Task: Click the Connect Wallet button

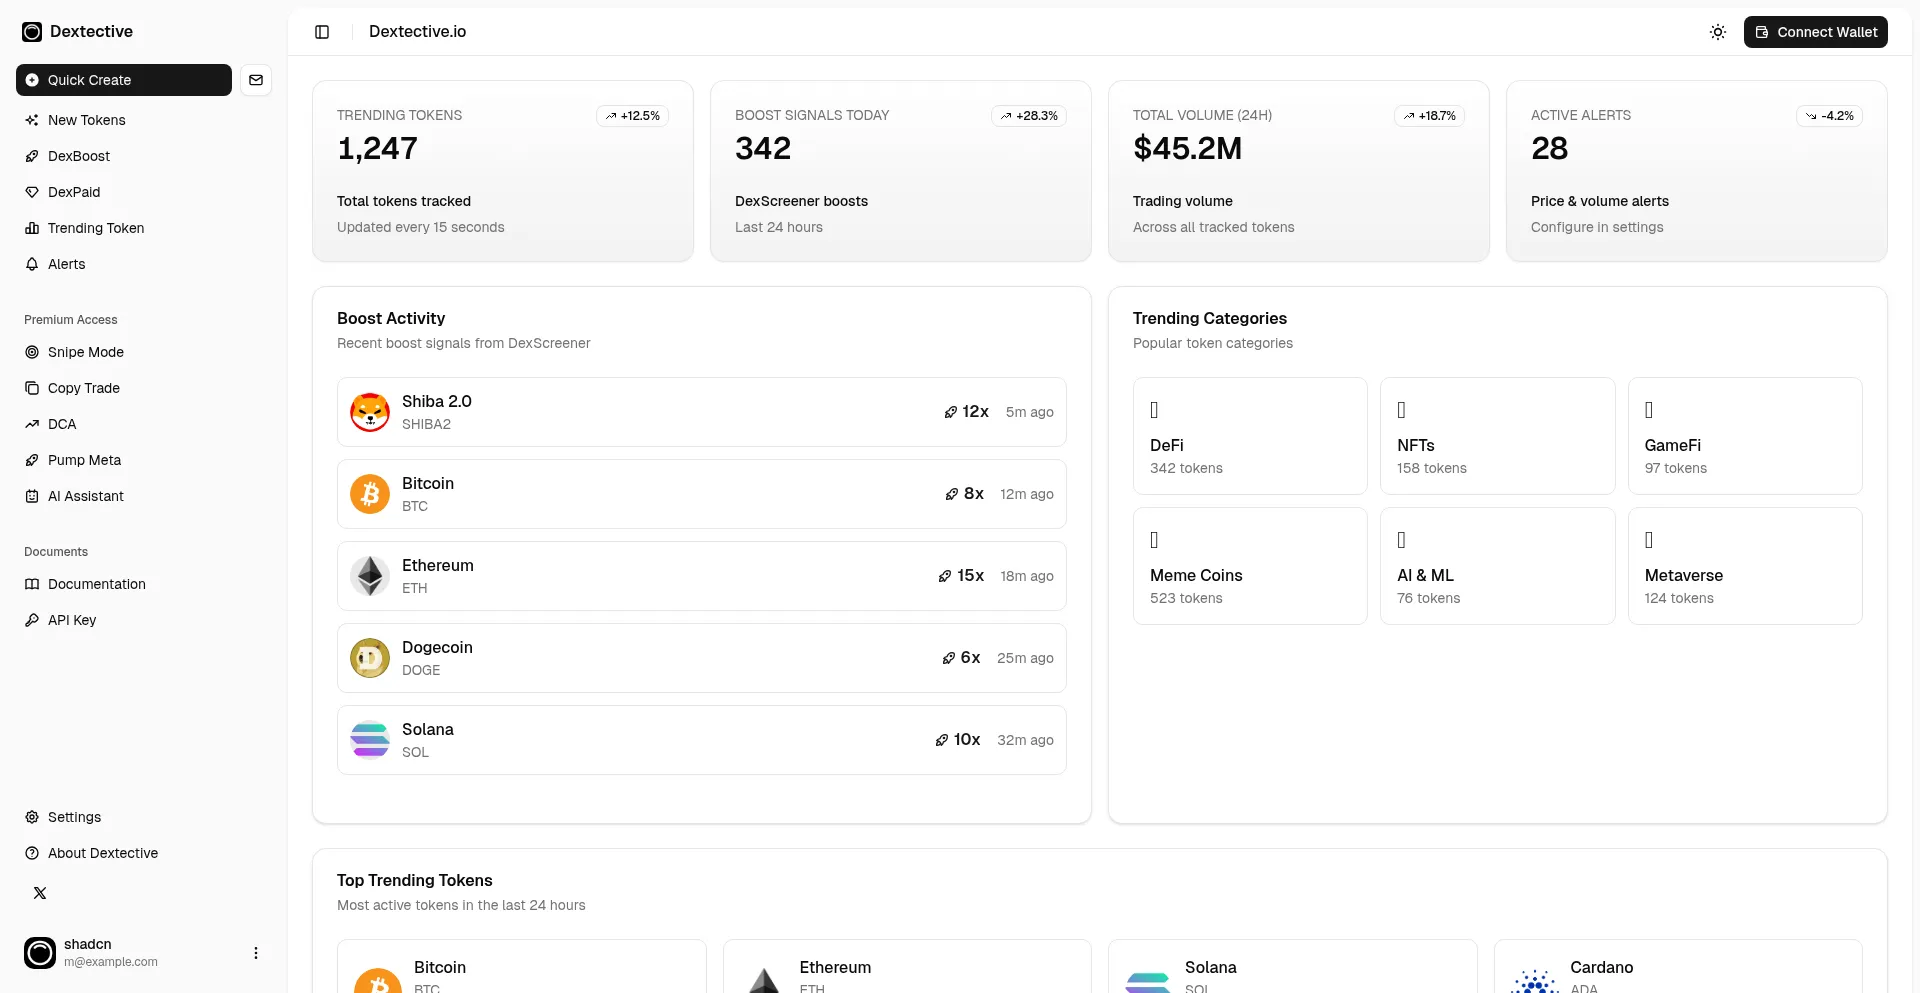Action: pyautogui.click(x=1816, y=32)
